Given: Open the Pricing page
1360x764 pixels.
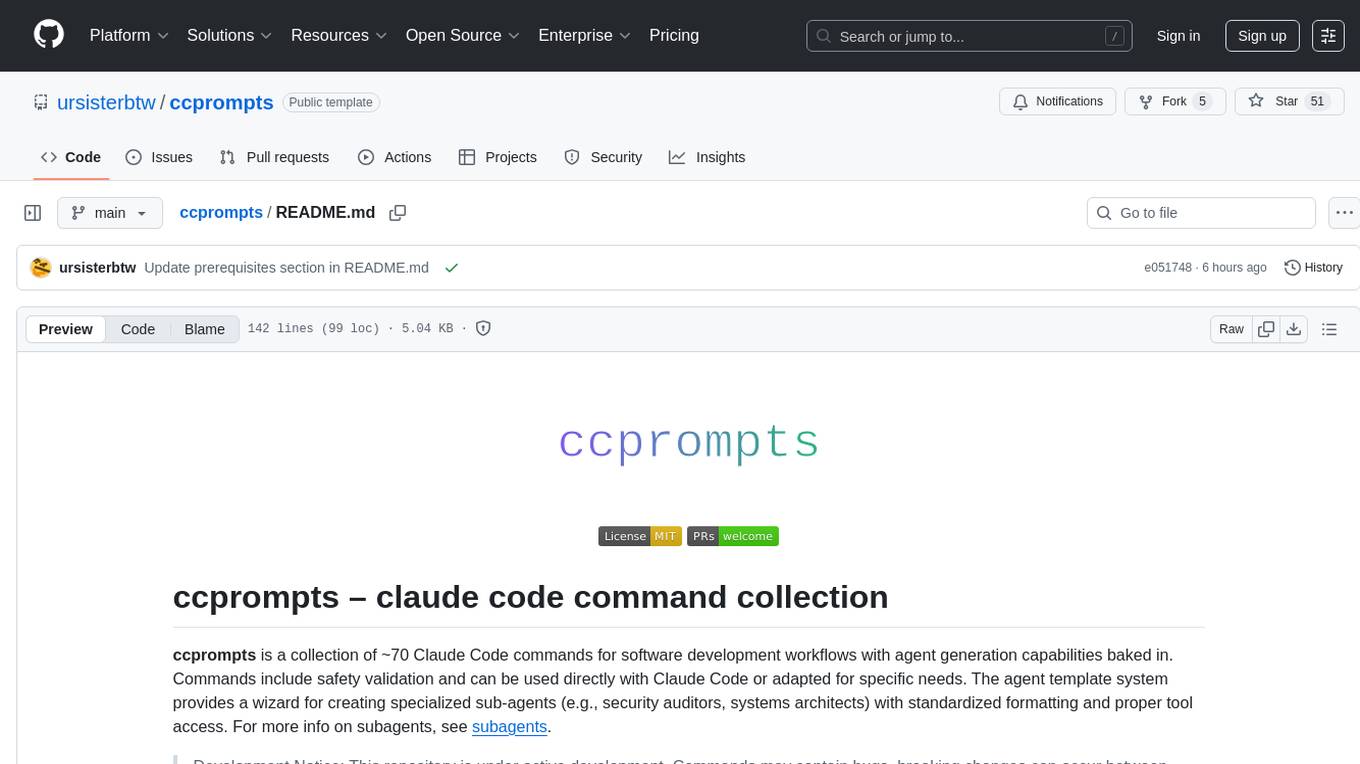Looking at the screenshot, I should 674,35.
